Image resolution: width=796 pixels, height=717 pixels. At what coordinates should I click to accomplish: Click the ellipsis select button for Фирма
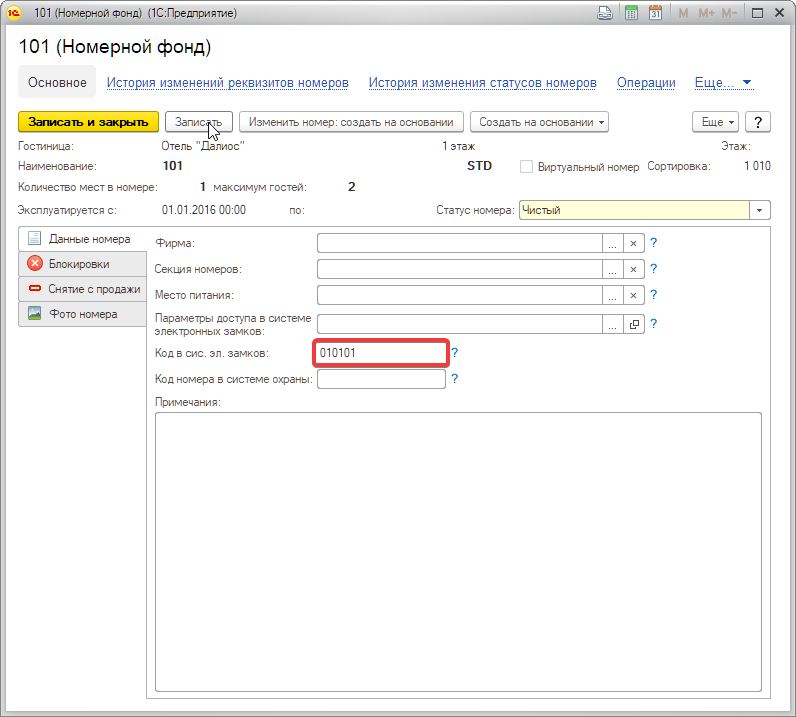coord(613,243)
